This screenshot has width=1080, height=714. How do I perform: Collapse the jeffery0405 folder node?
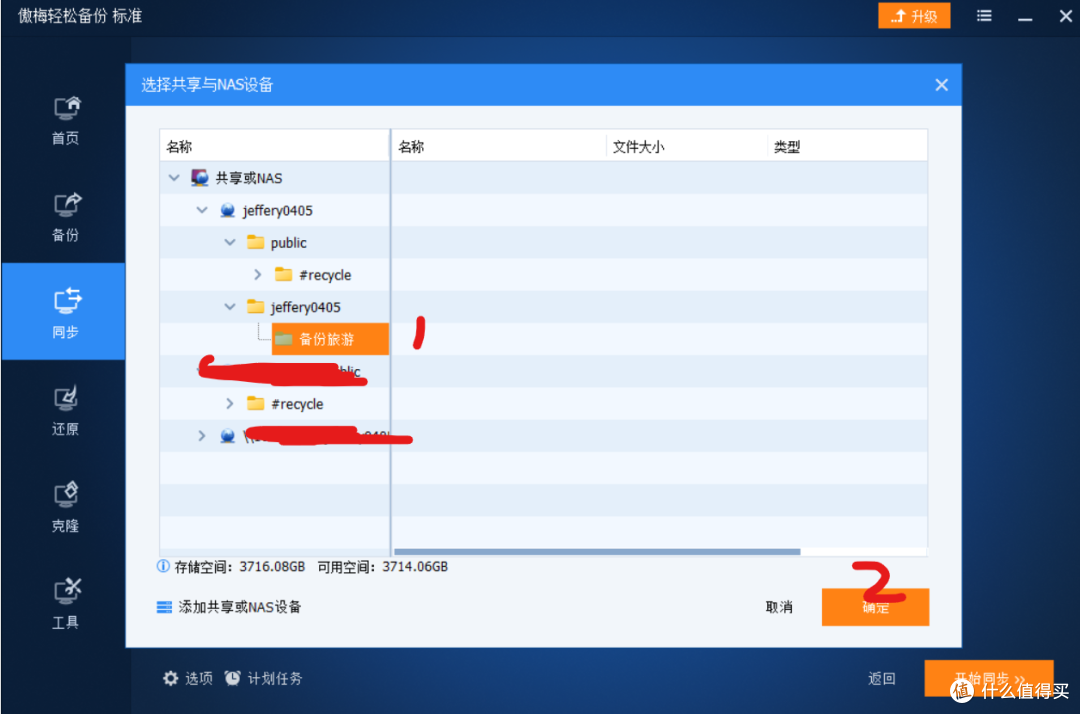pyautogui.click(x=230, y=307)
